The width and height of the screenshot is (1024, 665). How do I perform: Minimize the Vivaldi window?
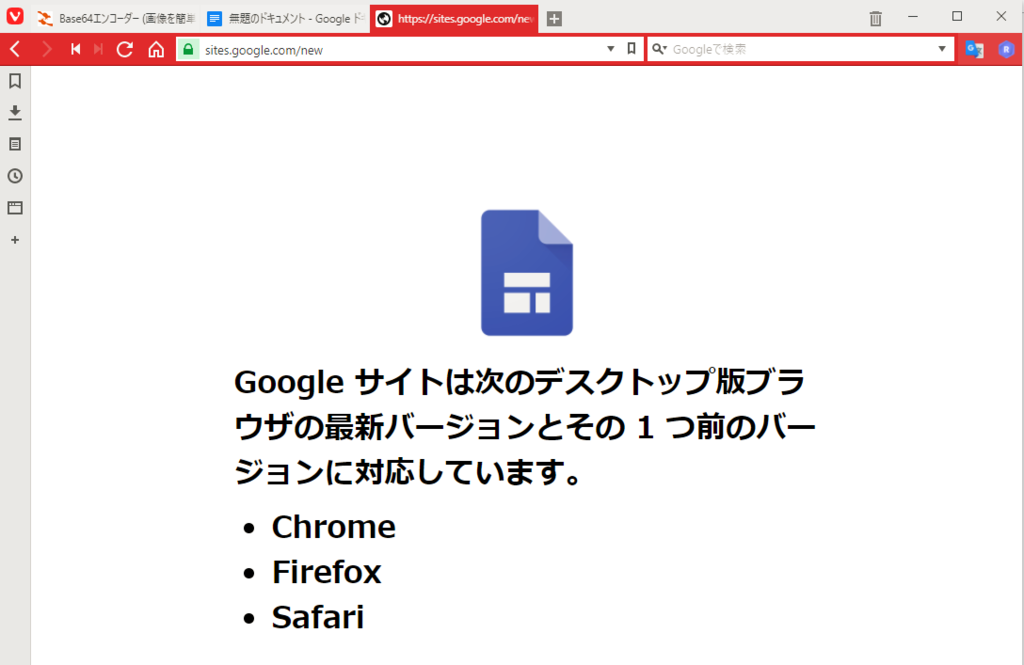click(913, 16)
